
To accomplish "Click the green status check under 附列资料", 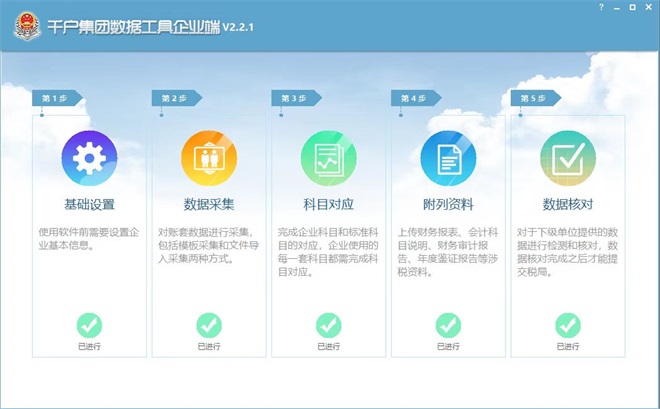I will point(448,325).
